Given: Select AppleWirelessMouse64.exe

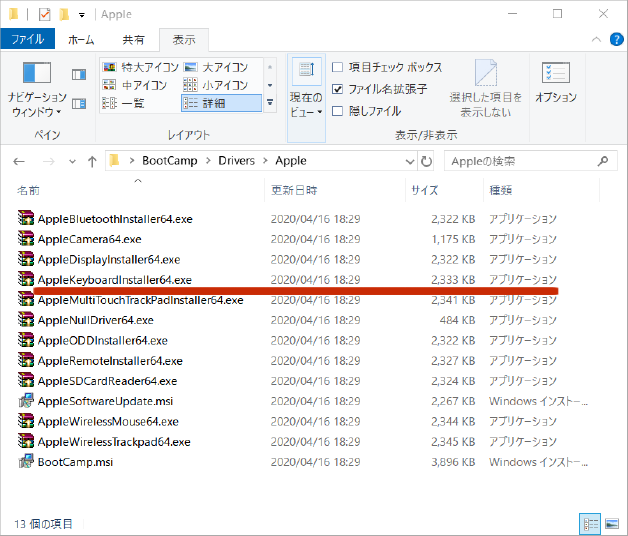Looking at the screenshot, I should [108, 421].
